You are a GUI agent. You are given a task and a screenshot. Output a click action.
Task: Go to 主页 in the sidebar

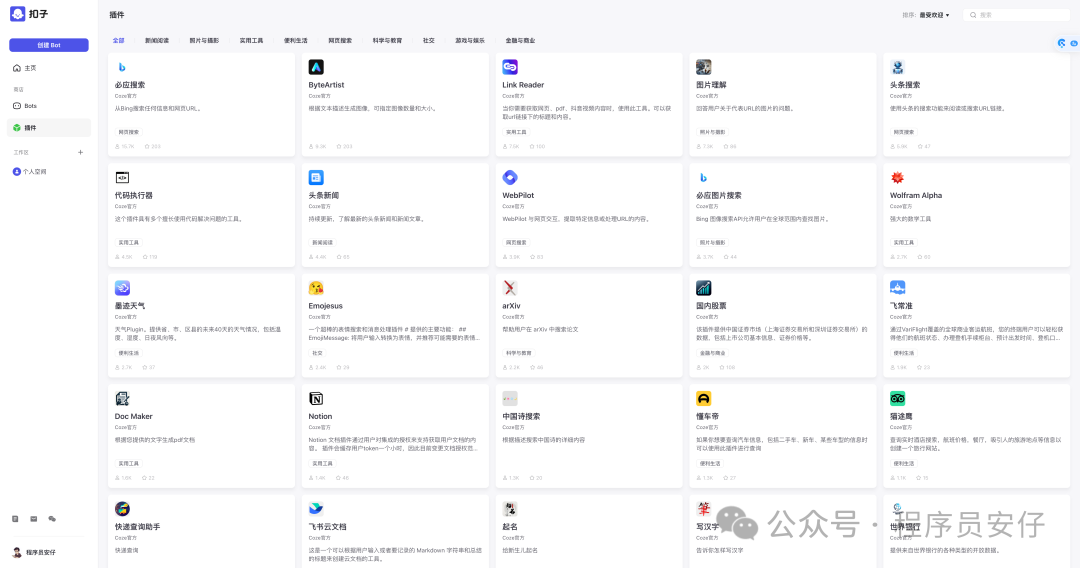coord(30,68)
